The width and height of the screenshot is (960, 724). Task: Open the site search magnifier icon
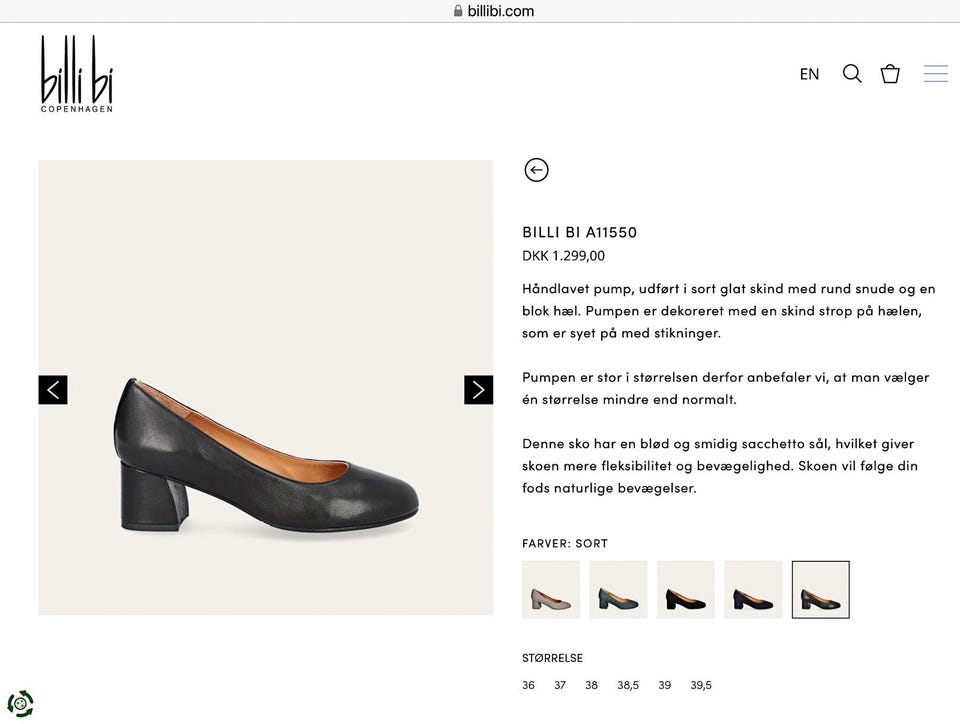(x=852, y=74)
